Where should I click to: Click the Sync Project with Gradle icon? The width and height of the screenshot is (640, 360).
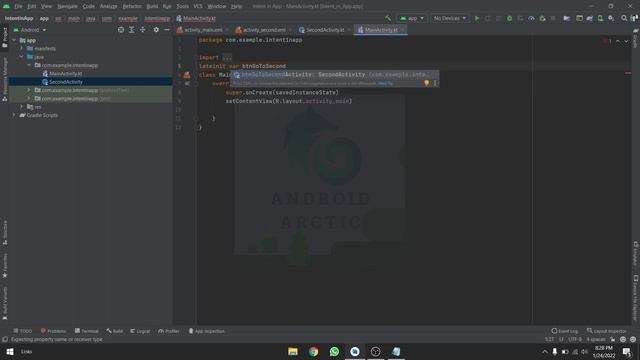point(589,18)
